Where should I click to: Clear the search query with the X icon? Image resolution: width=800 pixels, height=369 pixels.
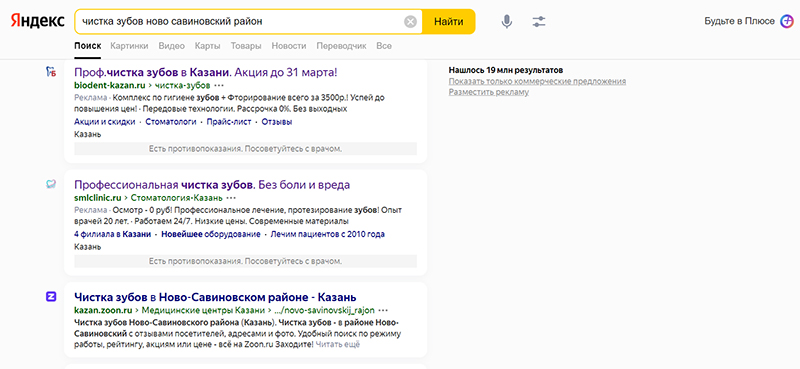411,21
